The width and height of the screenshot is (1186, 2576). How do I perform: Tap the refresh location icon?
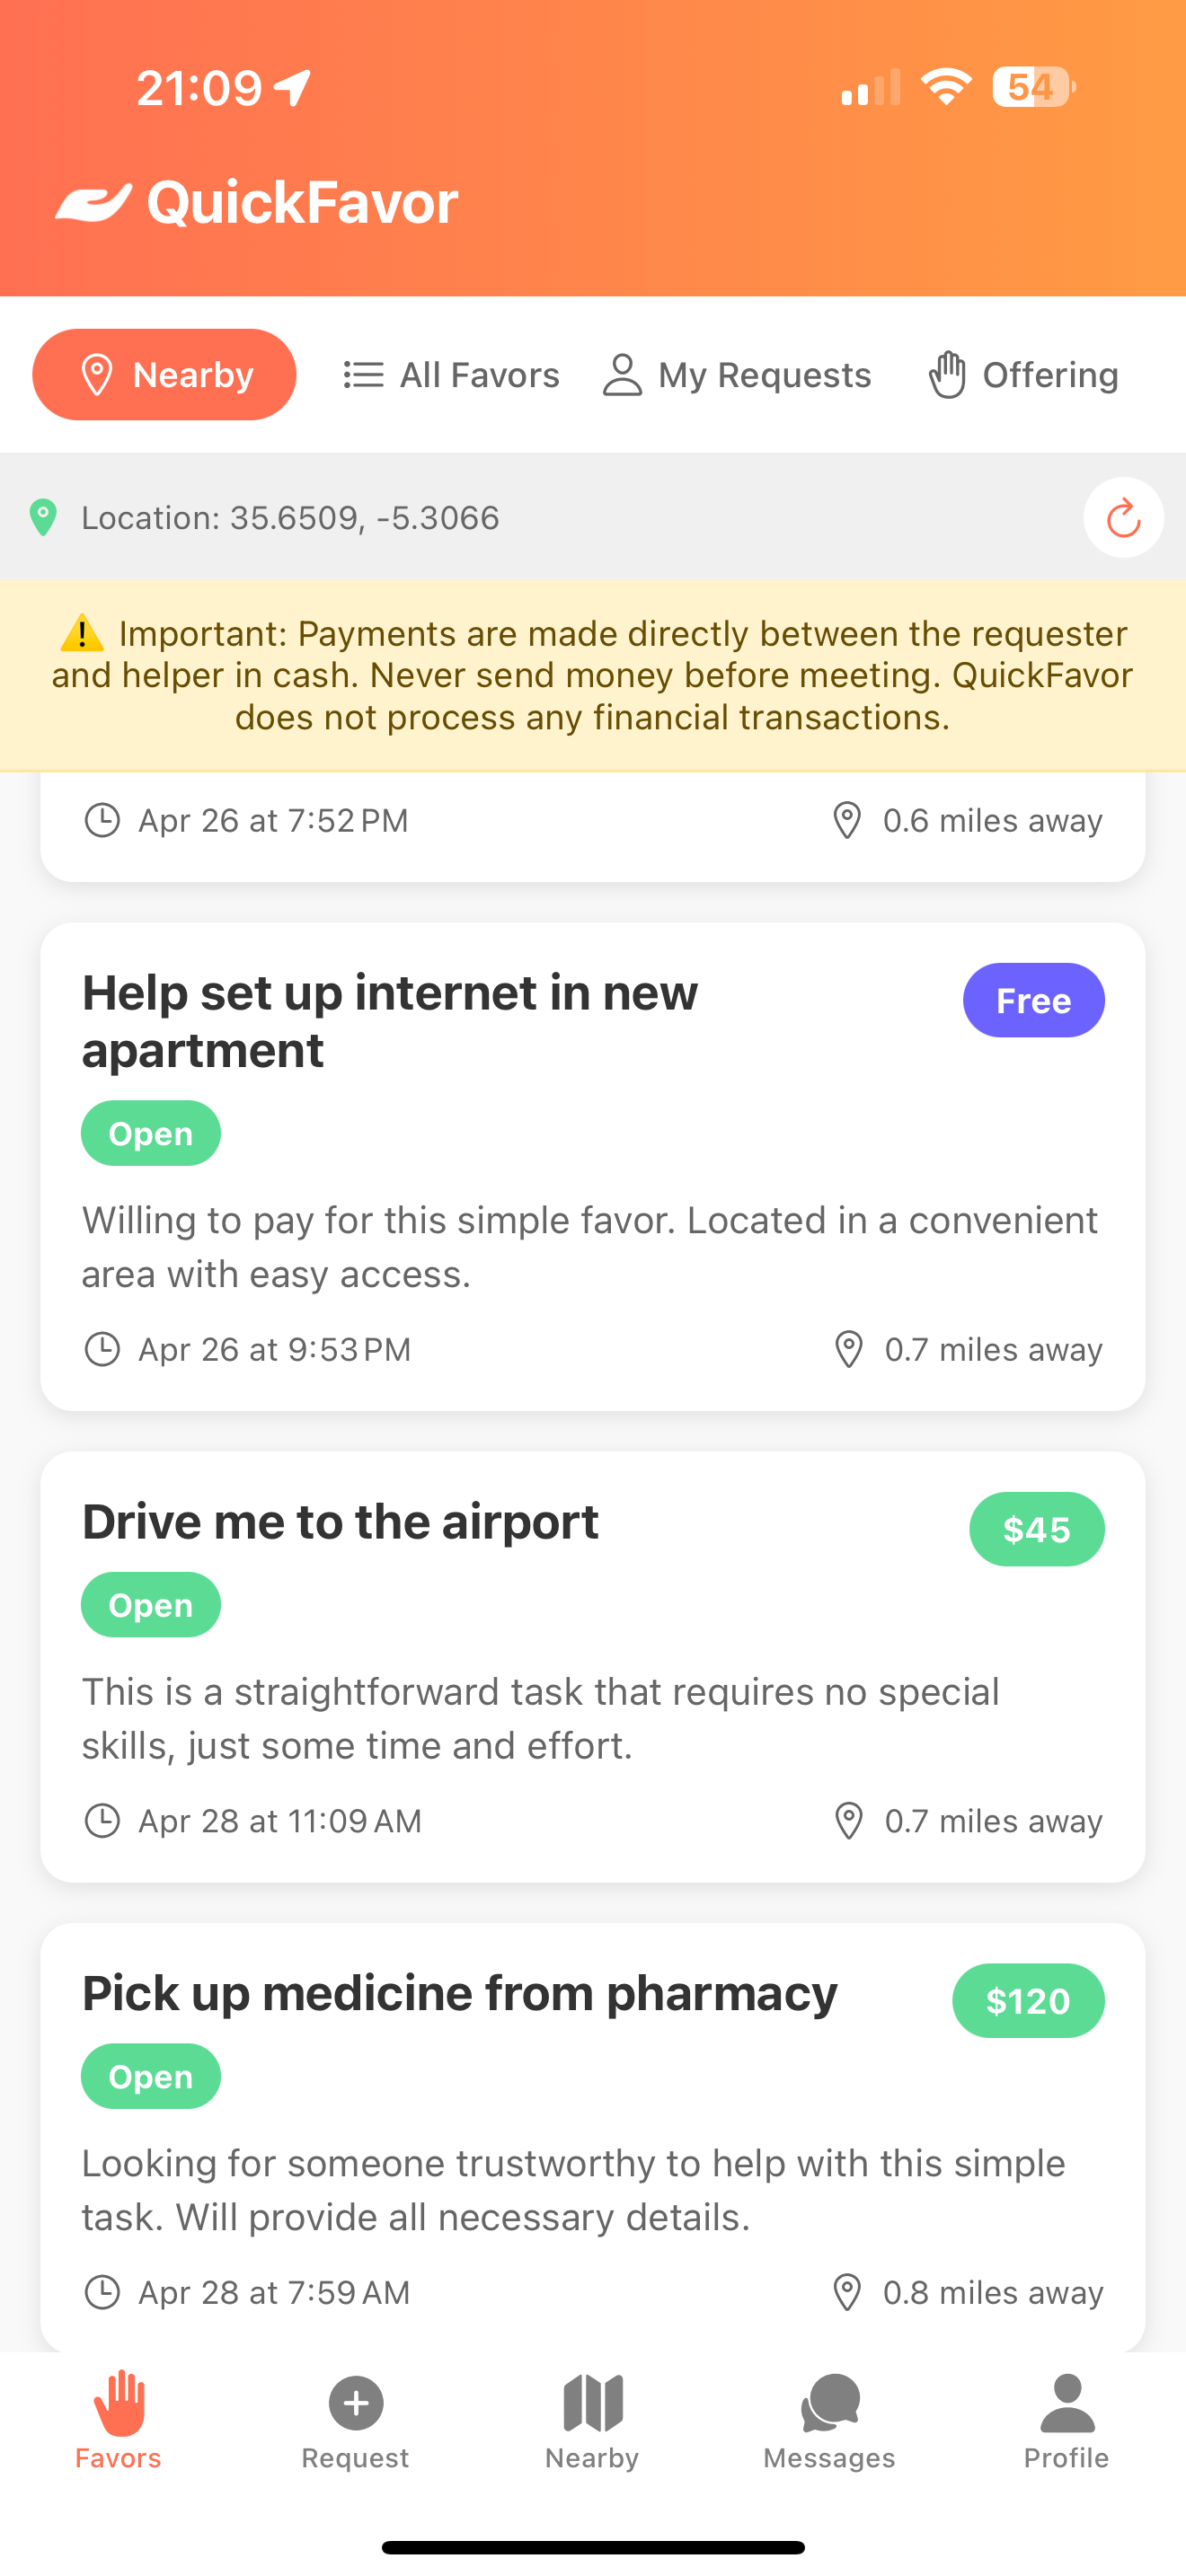[1123, 518]
